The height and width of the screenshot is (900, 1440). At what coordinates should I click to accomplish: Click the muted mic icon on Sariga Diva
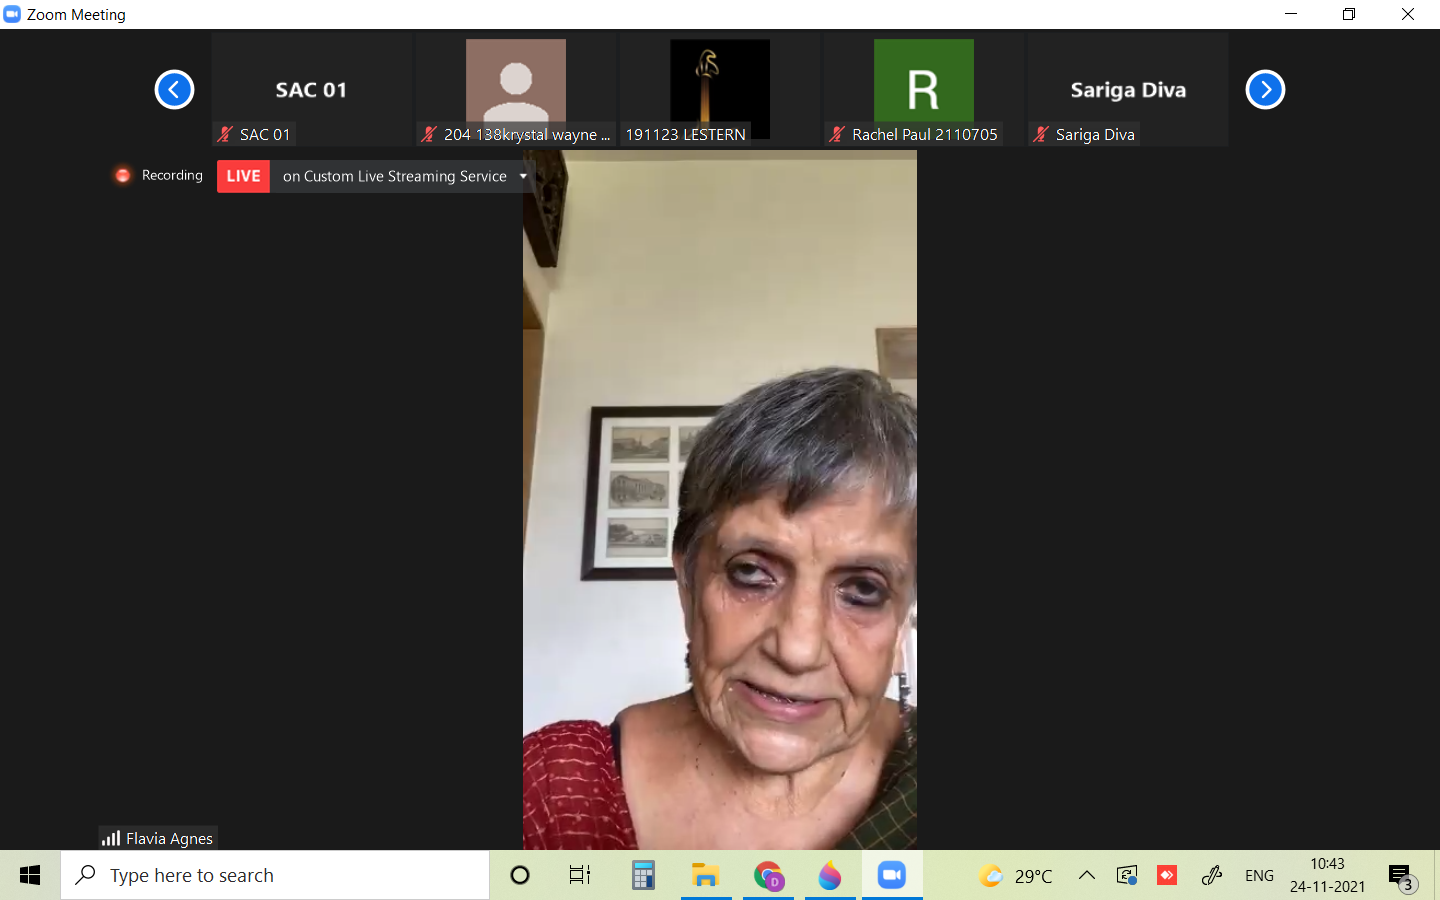[1041, 134]
